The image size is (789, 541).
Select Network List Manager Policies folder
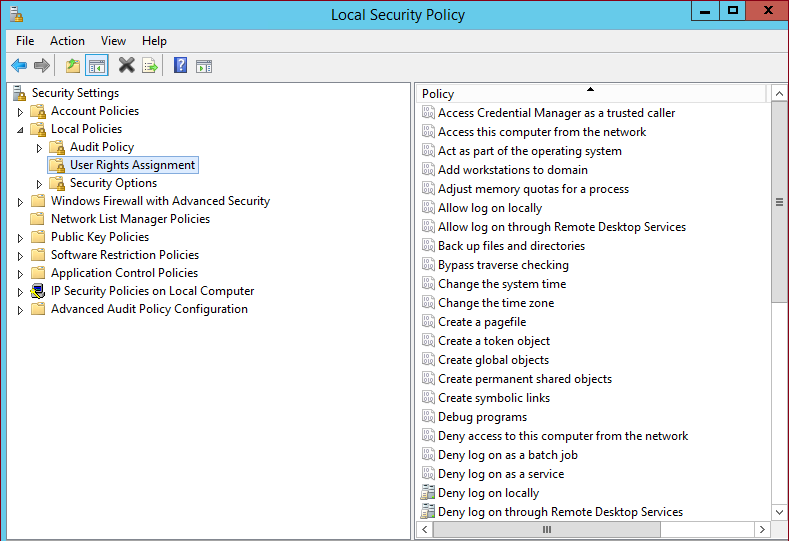130,219
